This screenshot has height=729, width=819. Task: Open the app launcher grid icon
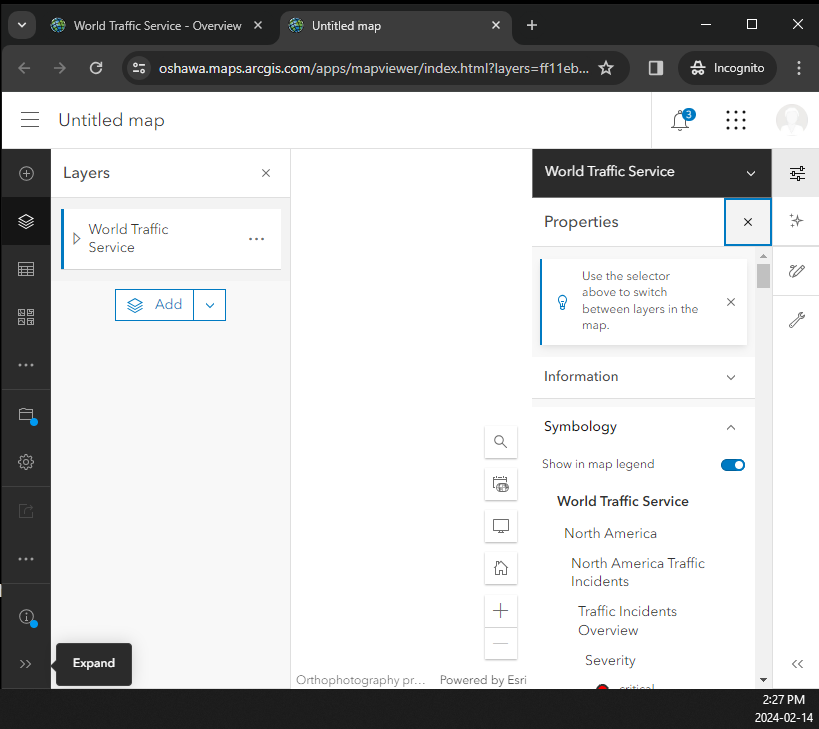(736, 121)
